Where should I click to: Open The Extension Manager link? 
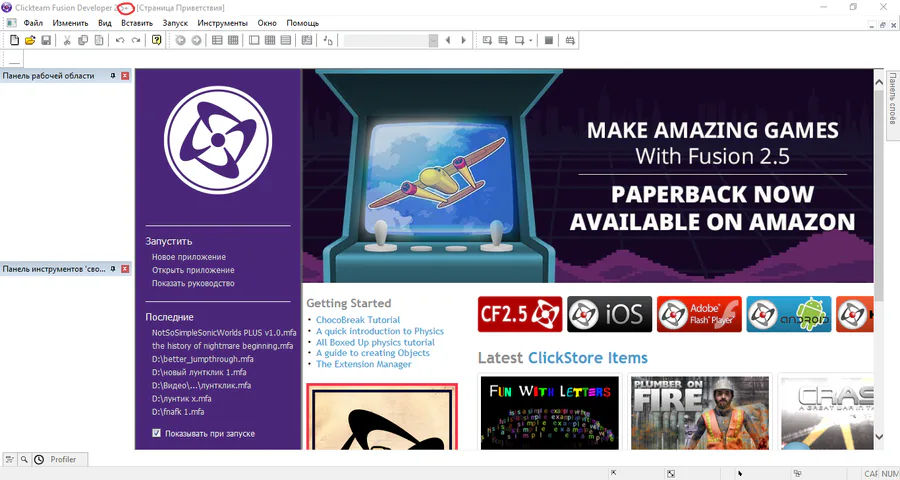[x=363, y=364]
